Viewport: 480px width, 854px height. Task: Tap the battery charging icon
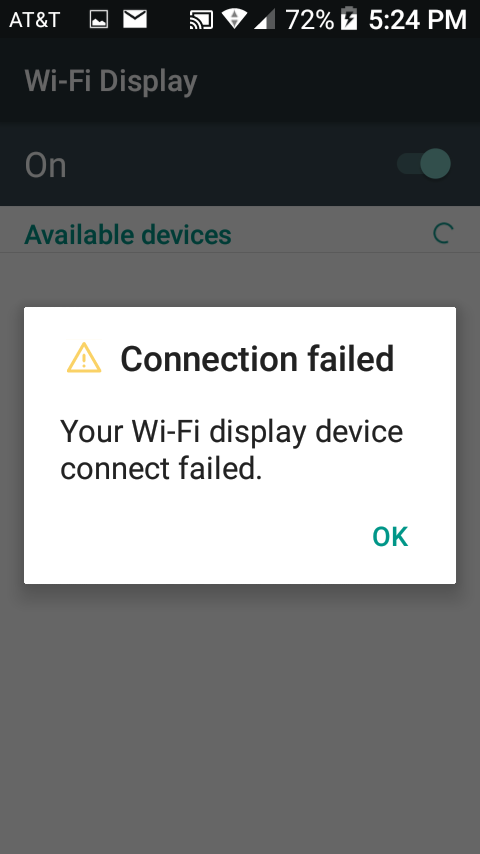point(349,19)
